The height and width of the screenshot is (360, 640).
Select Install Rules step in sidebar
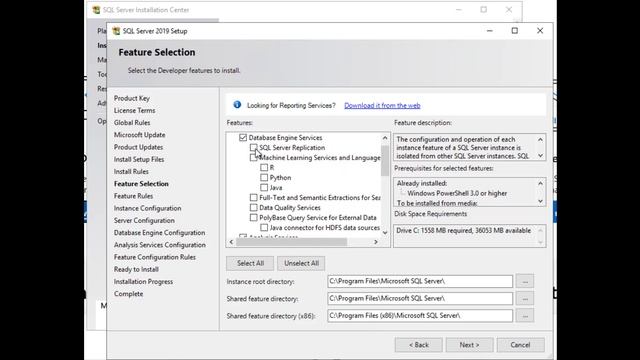click(x=131, y=171)
